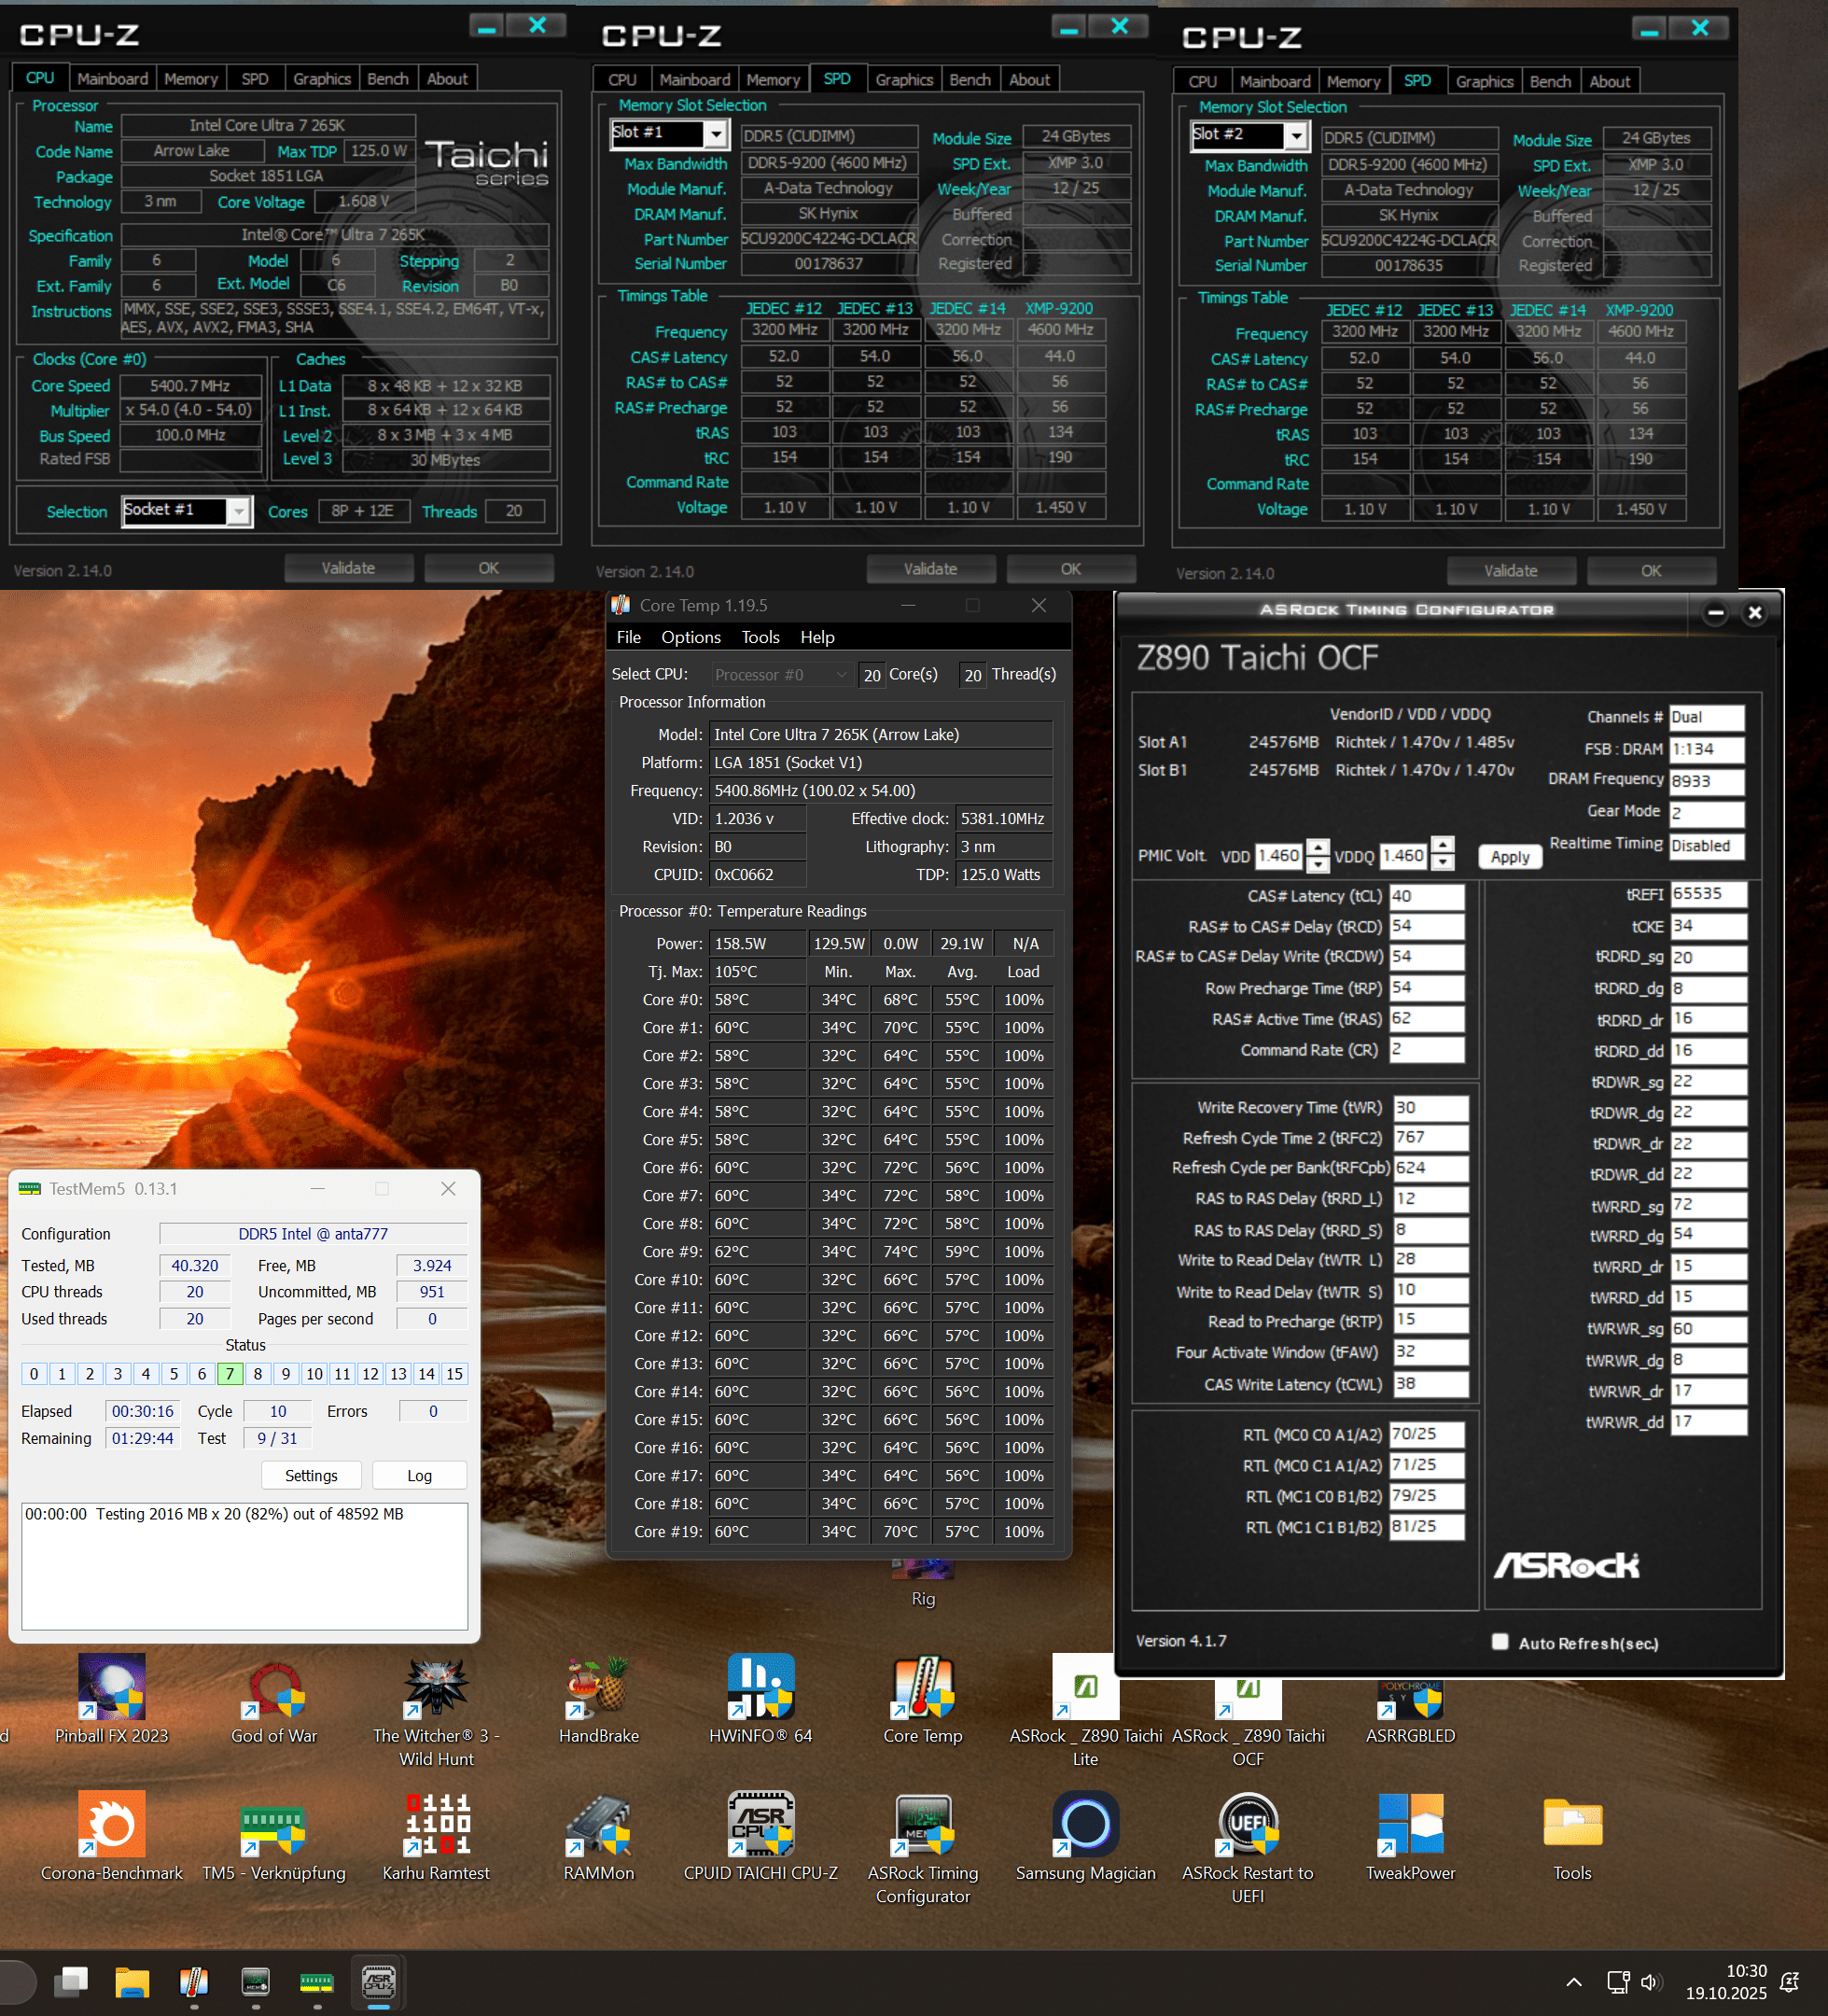Switch to the Mainboard tab in the left CPU-Z window

[112, 79]
